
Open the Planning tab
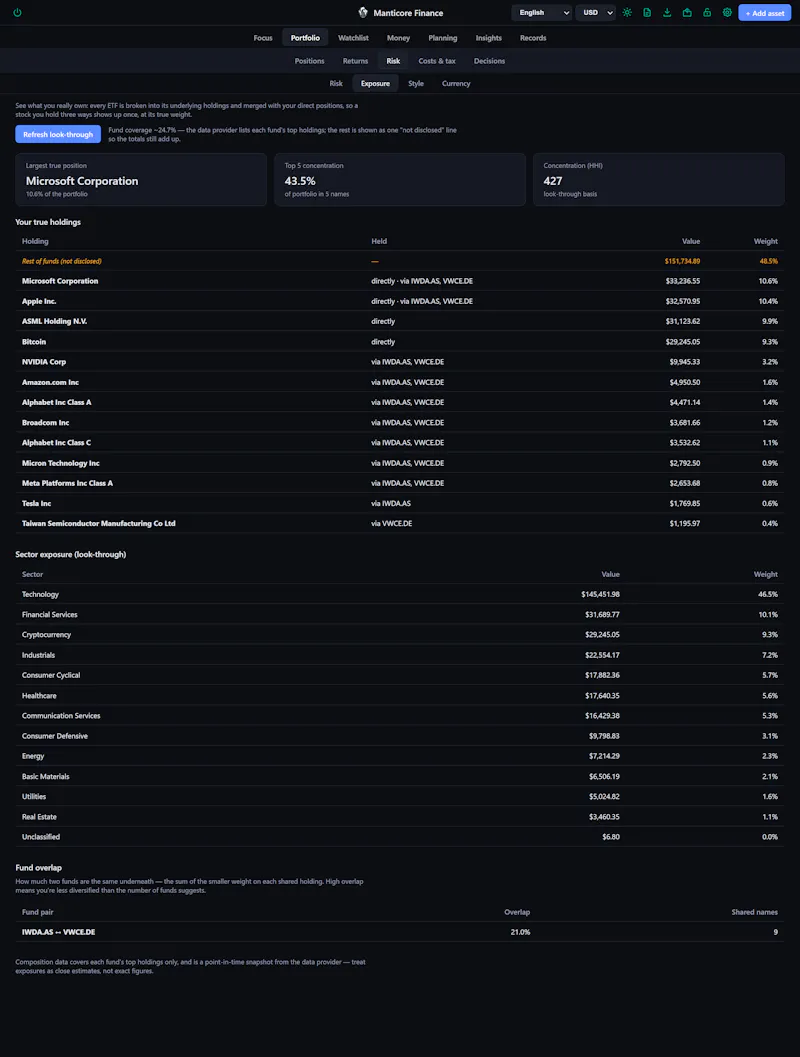443,38
